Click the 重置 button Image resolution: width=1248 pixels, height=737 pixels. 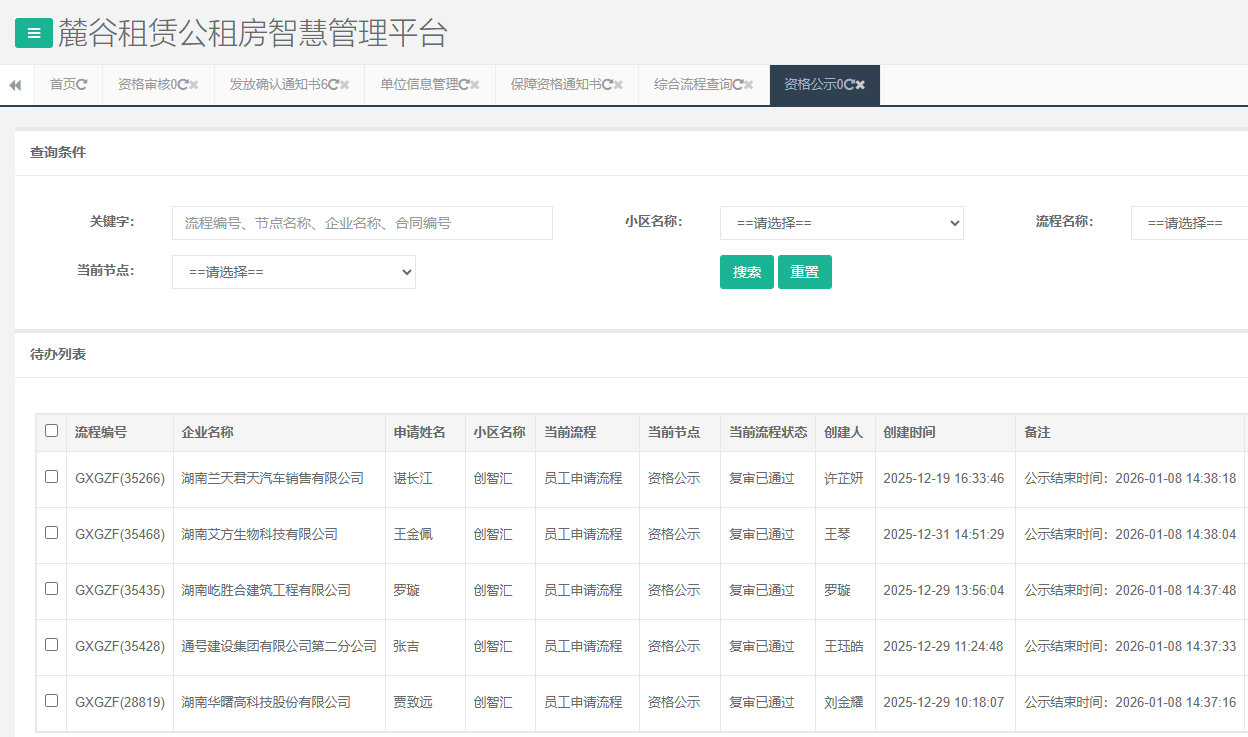click(804, 271)
